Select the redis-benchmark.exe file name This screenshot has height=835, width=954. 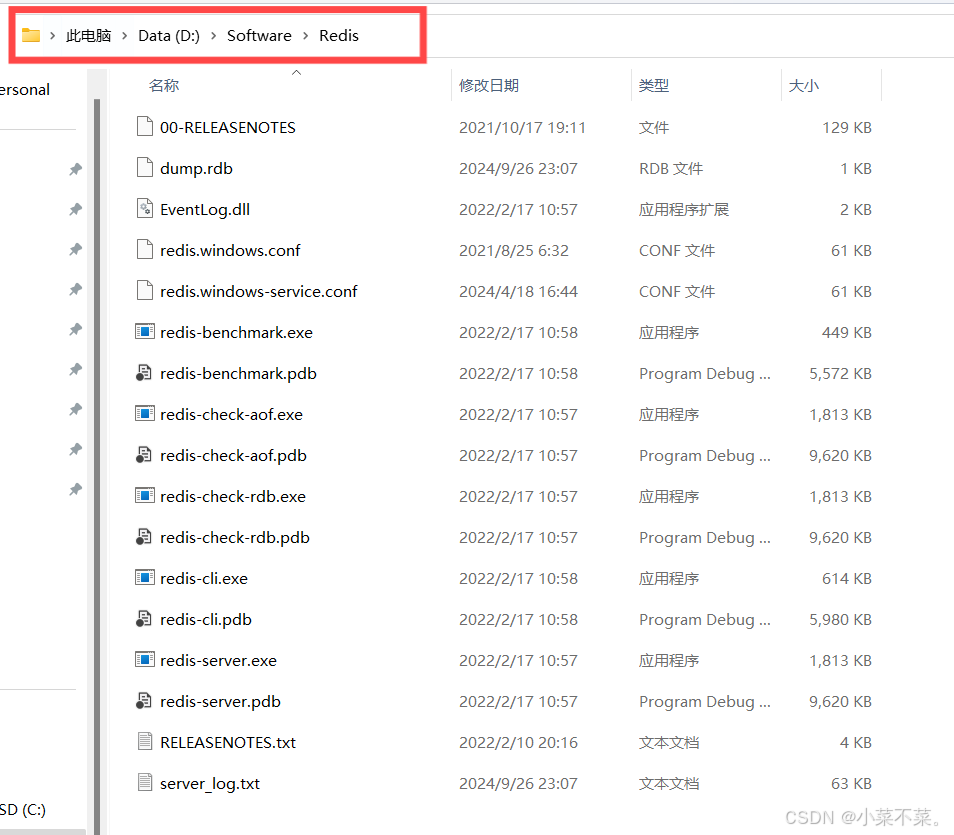pyautogui.click(x=236, y=332)
